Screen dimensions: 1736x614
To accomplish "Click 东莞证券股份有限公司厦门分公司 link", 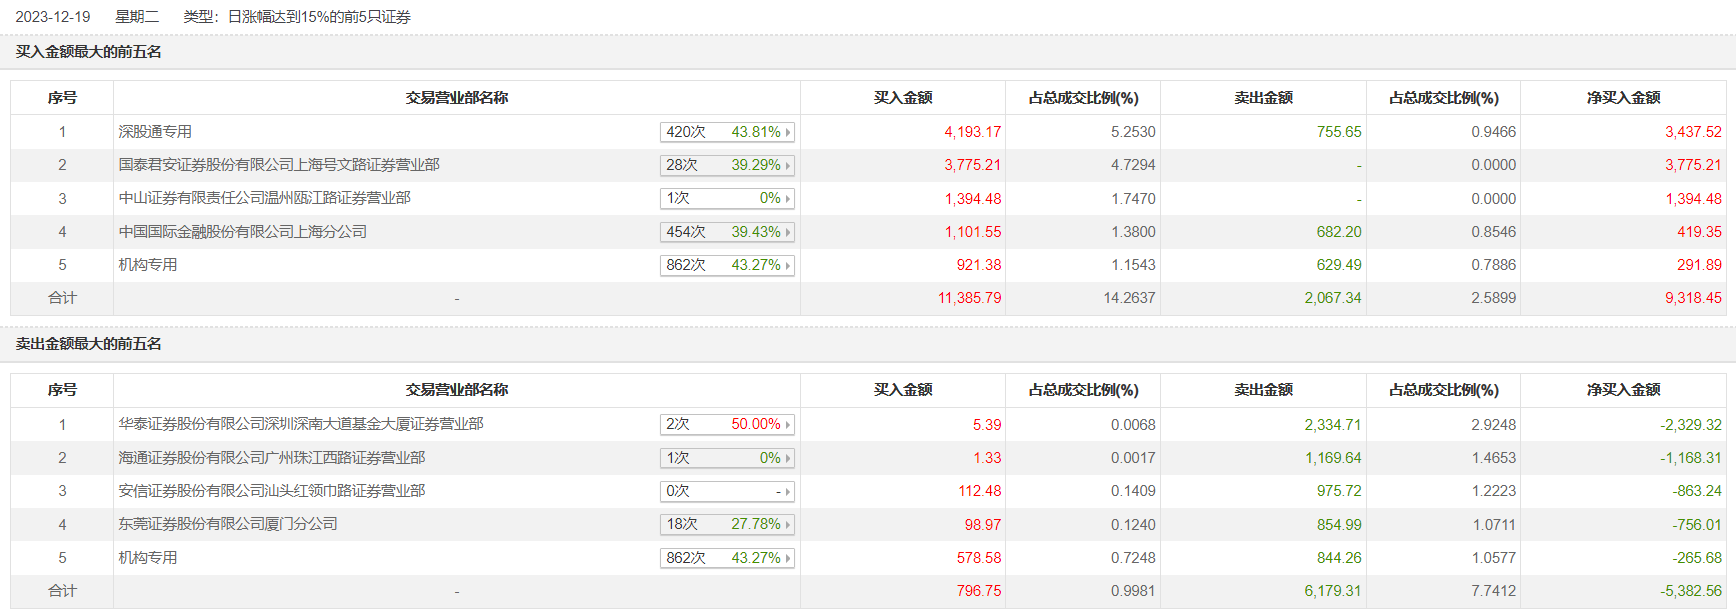I will point(228,524).
